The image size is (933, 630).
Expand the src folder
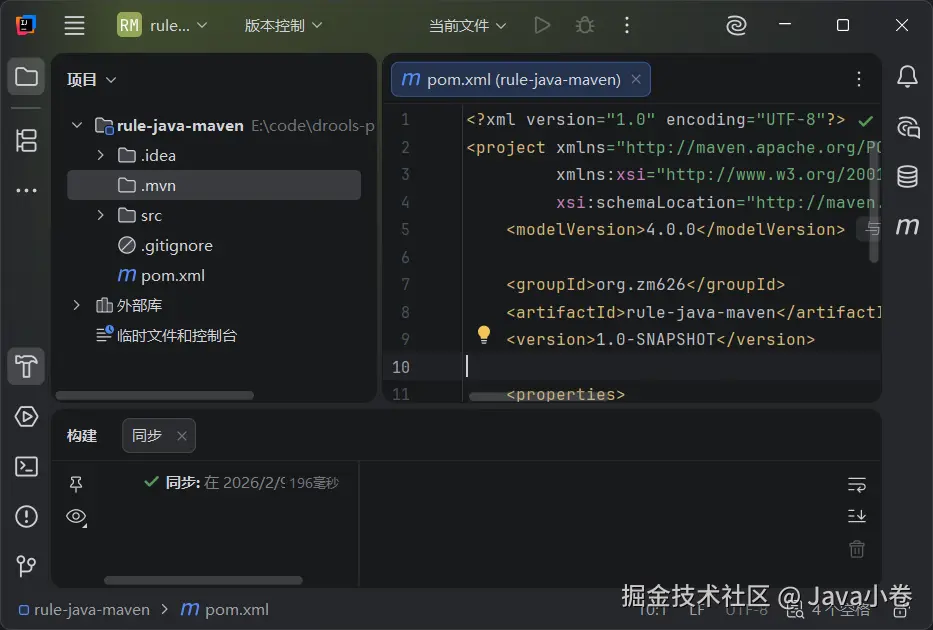(x=101, y=215)
